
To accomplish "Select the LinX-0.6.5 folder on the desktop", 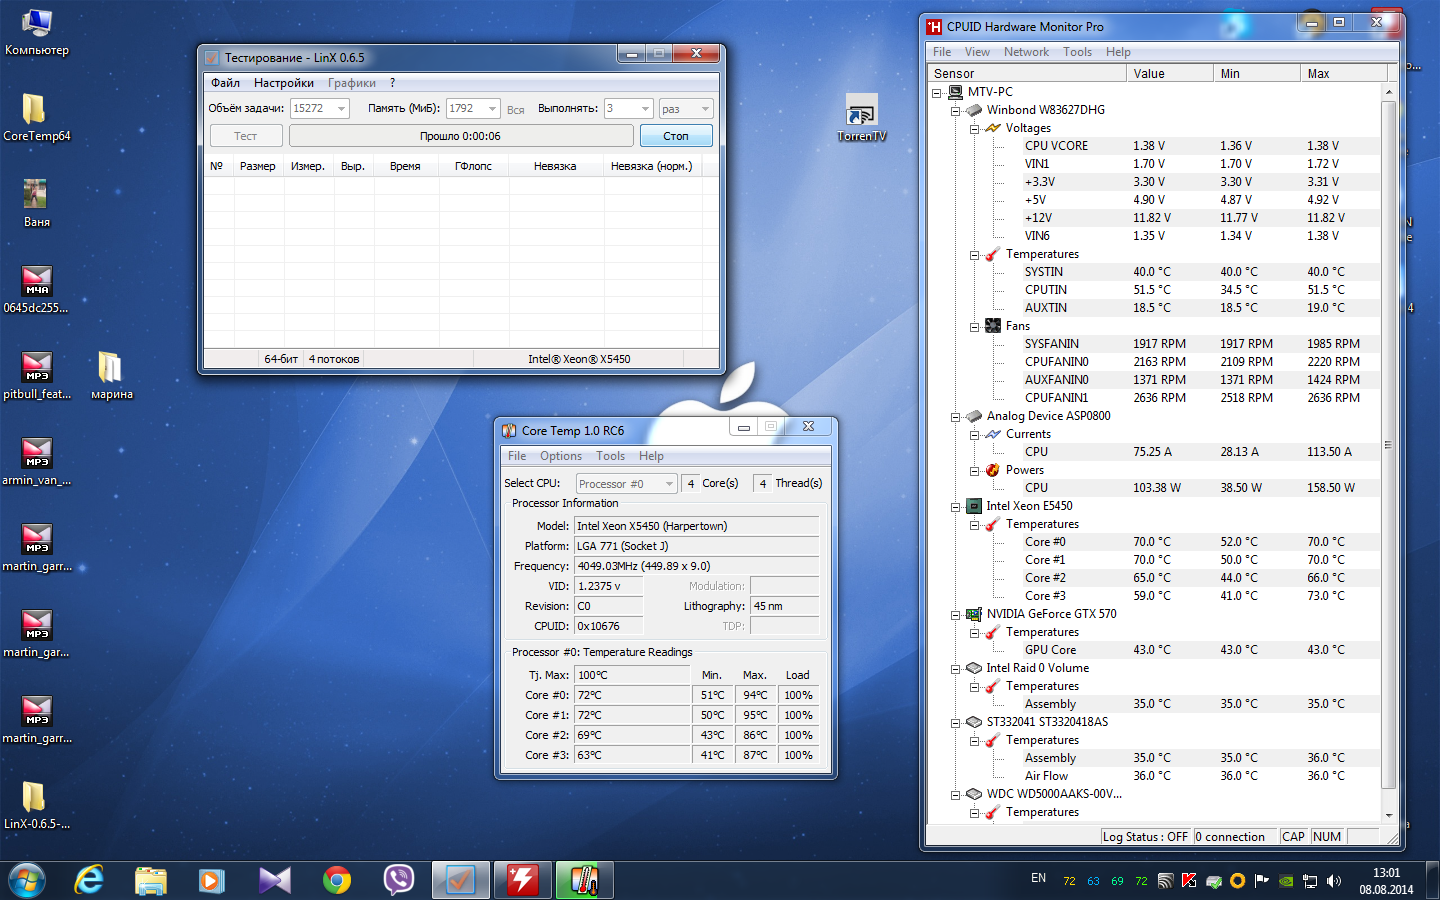I will coord(37,806).
